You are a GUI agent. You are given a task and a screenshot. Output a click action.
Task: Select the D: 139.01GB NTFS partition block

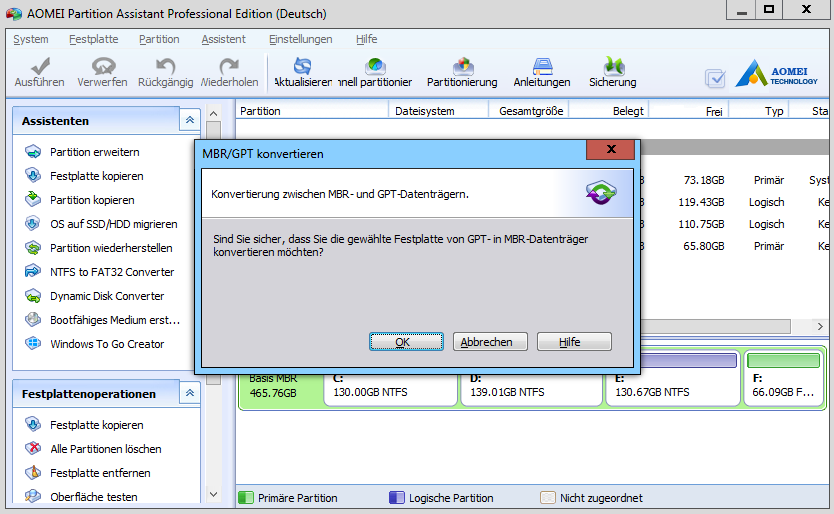531,389
